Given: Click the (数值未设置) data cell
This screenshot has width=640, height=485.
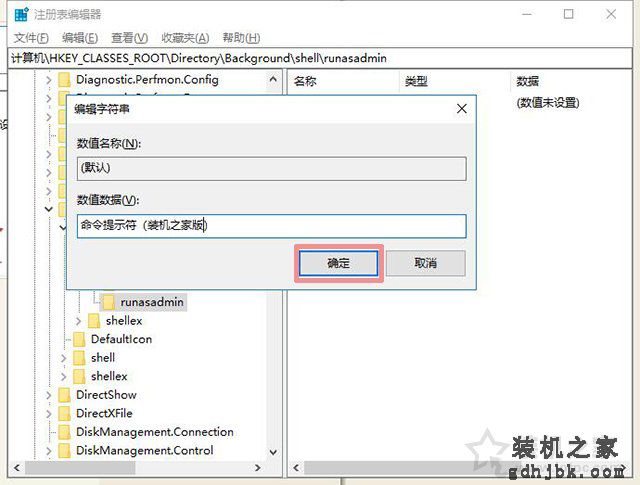Looking at the screenshot, I should pyautogui.click(x=548, y=103).
